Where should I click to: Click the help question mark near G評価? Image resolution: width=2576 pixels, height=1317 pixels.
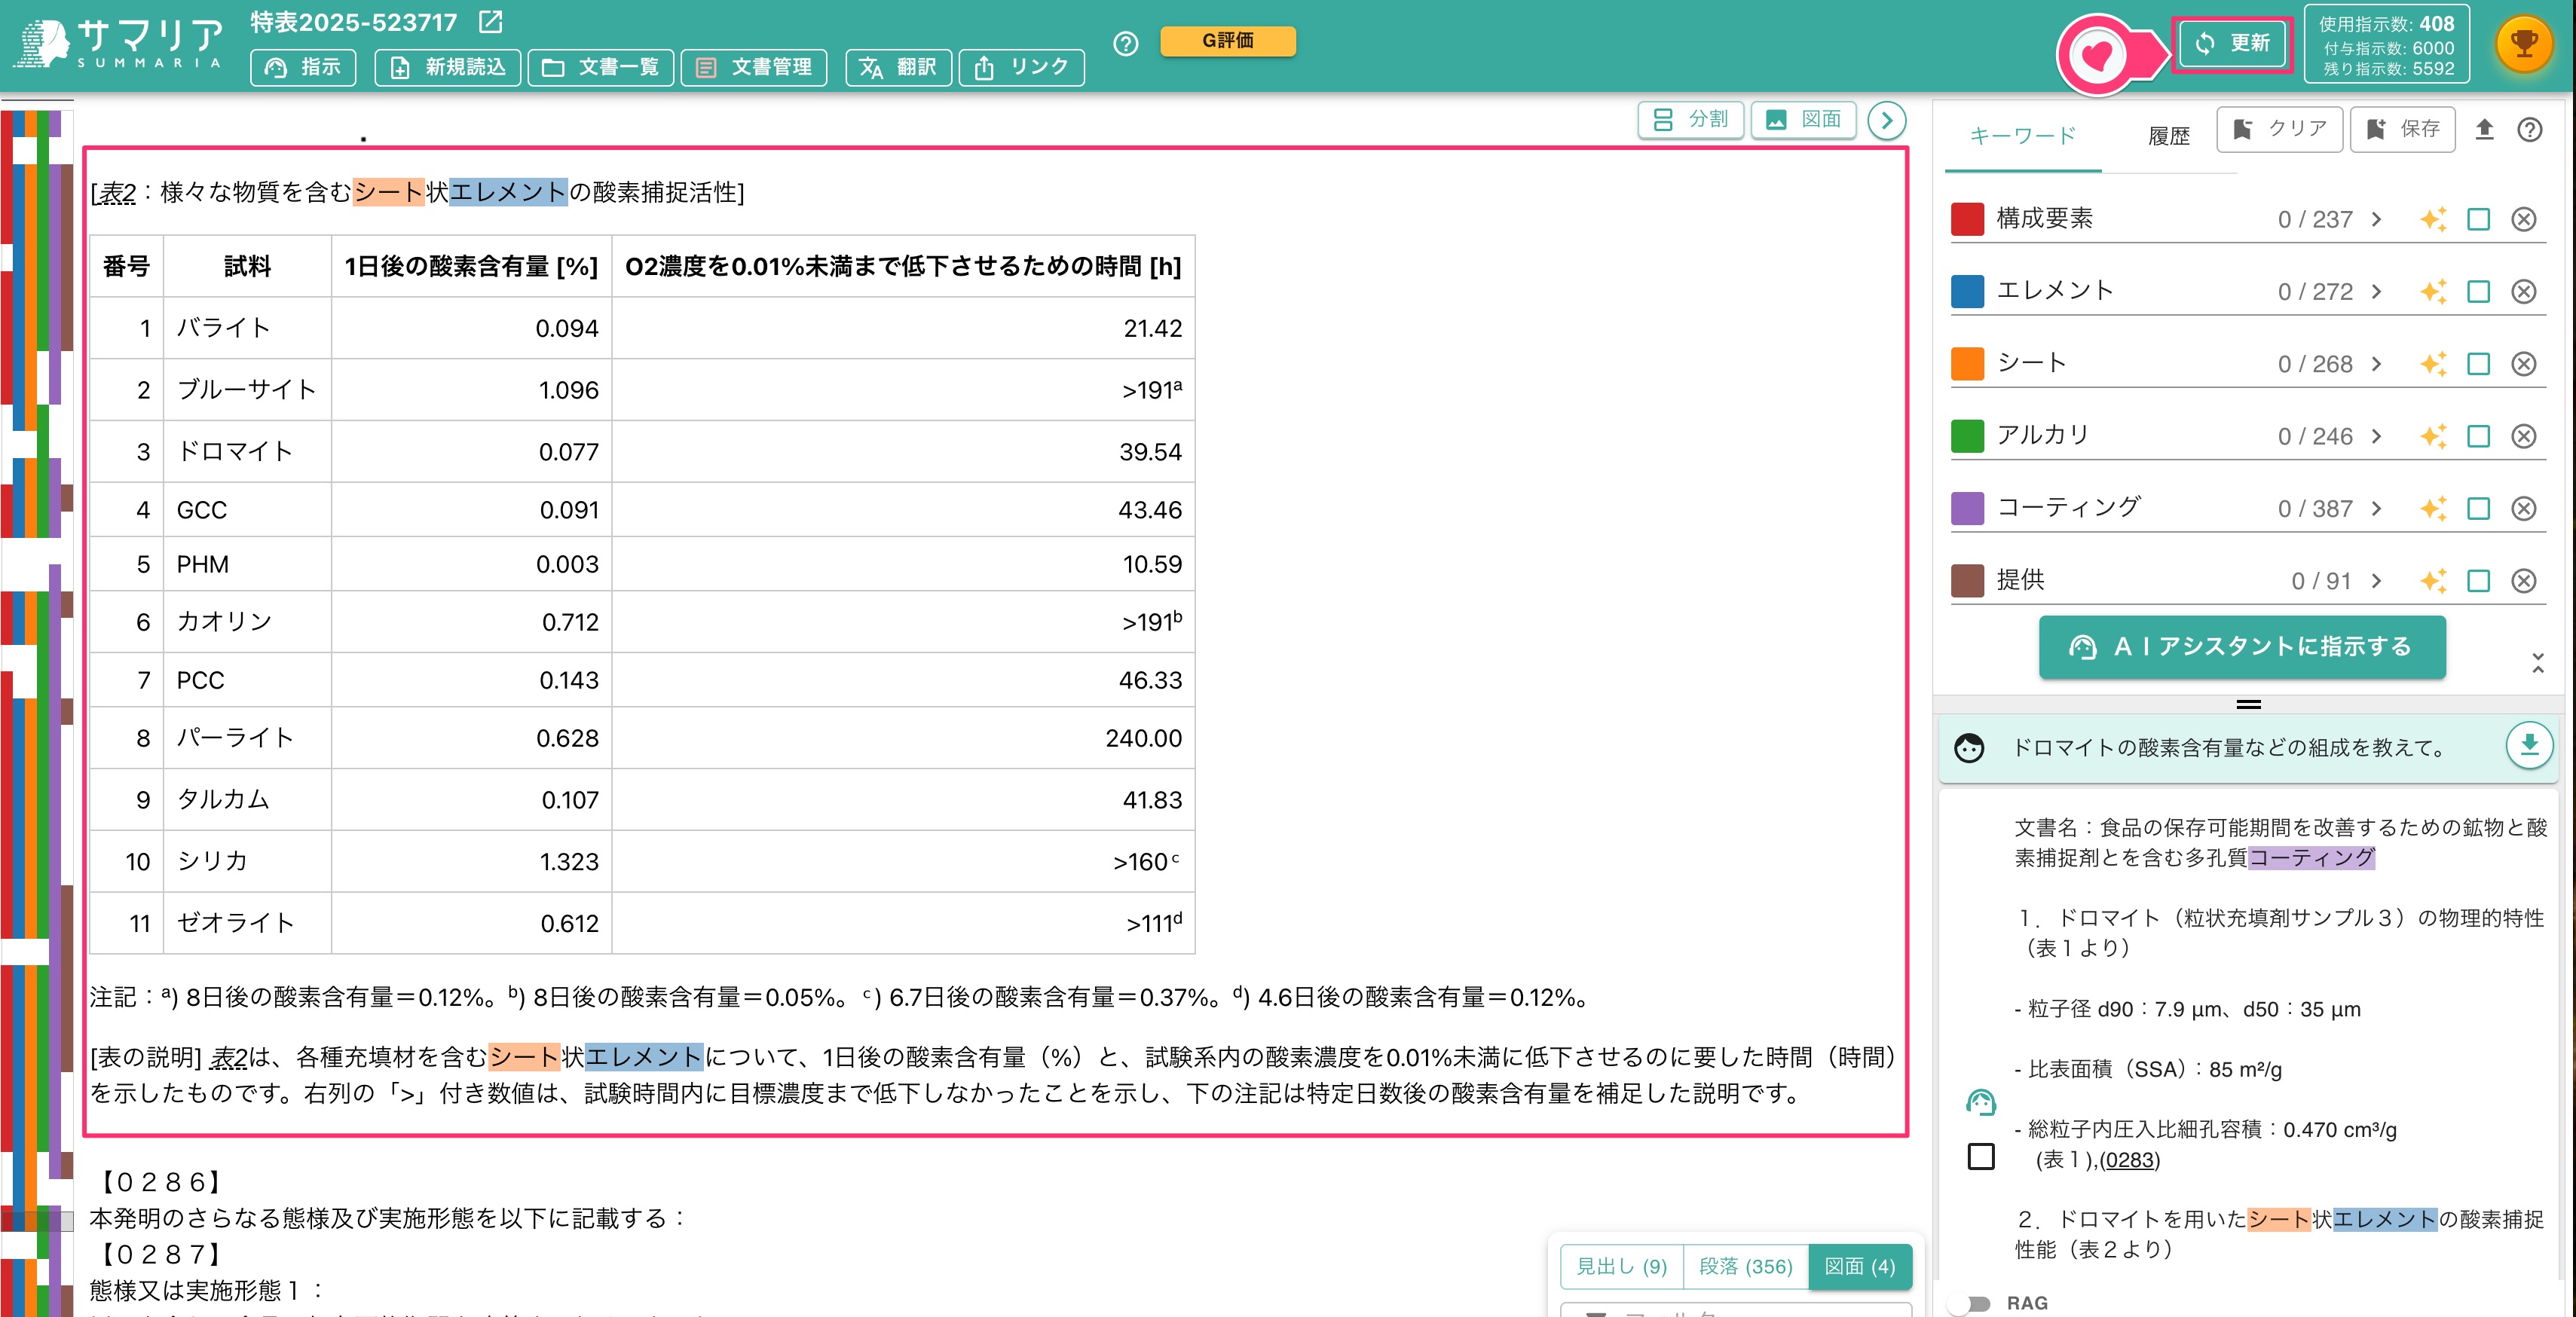[x=1125, y=44]
